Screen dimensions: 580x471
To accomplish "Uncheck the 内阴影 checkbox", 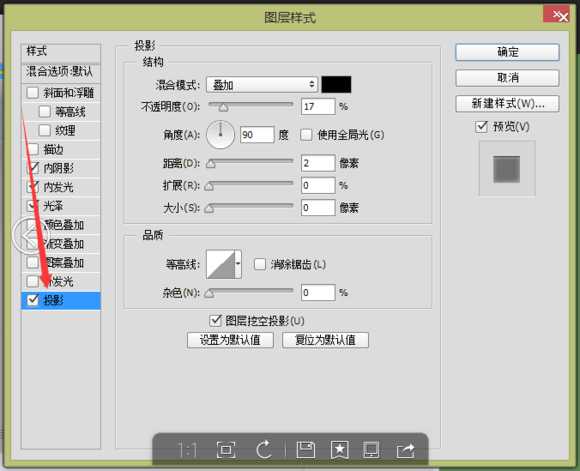I will [x=33, y=168].
